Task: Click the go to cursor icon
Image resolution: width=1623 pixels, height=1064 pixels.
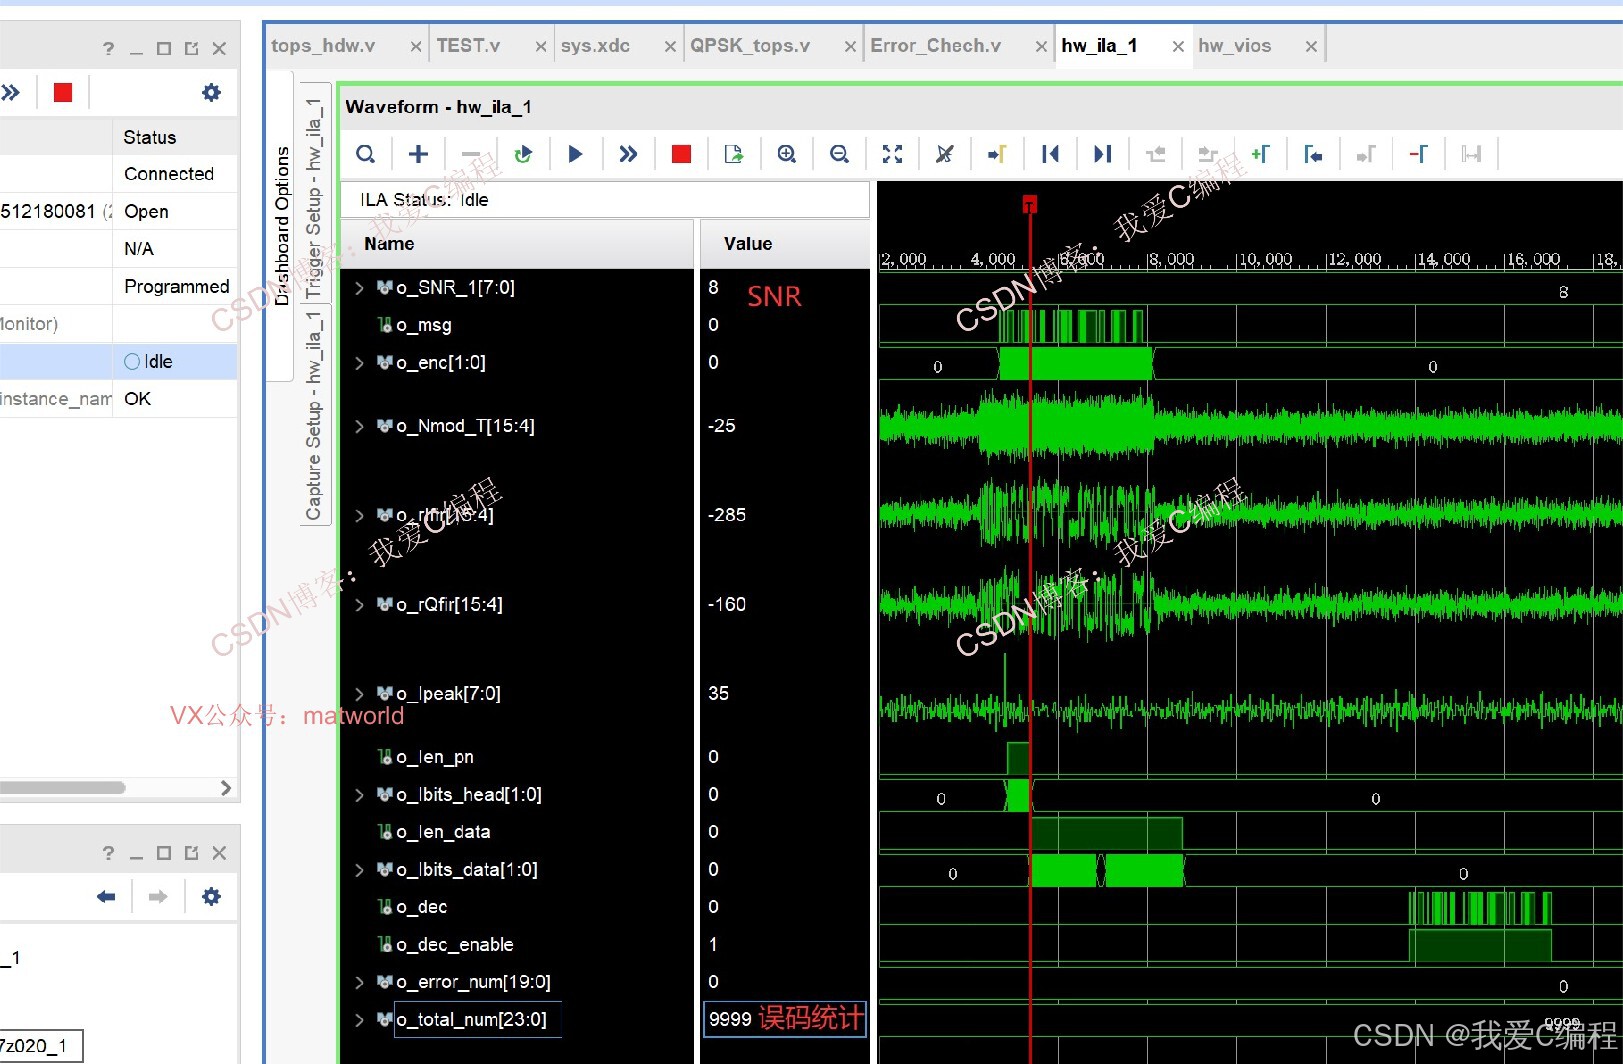Action: pos(944,154)
